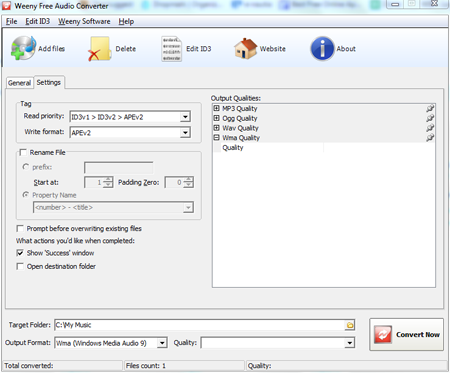
Task: Click the Convert Now red arrows icon
Action: (x=383, y=335)
